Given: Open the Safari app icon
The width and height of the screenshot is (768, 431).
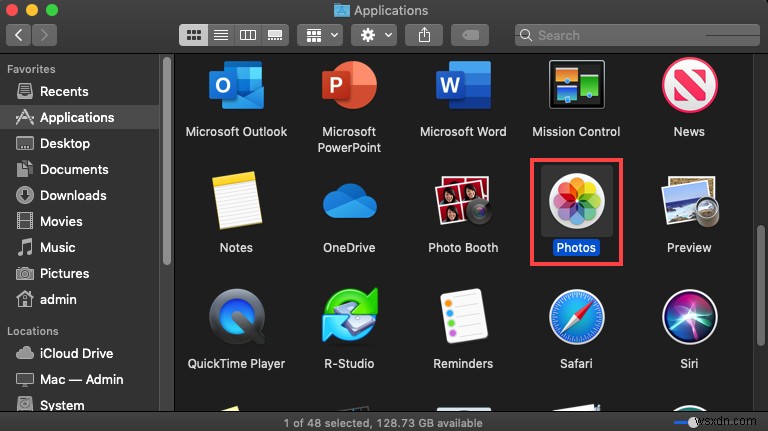Looking at the screenshot, I should coord(576,319).
